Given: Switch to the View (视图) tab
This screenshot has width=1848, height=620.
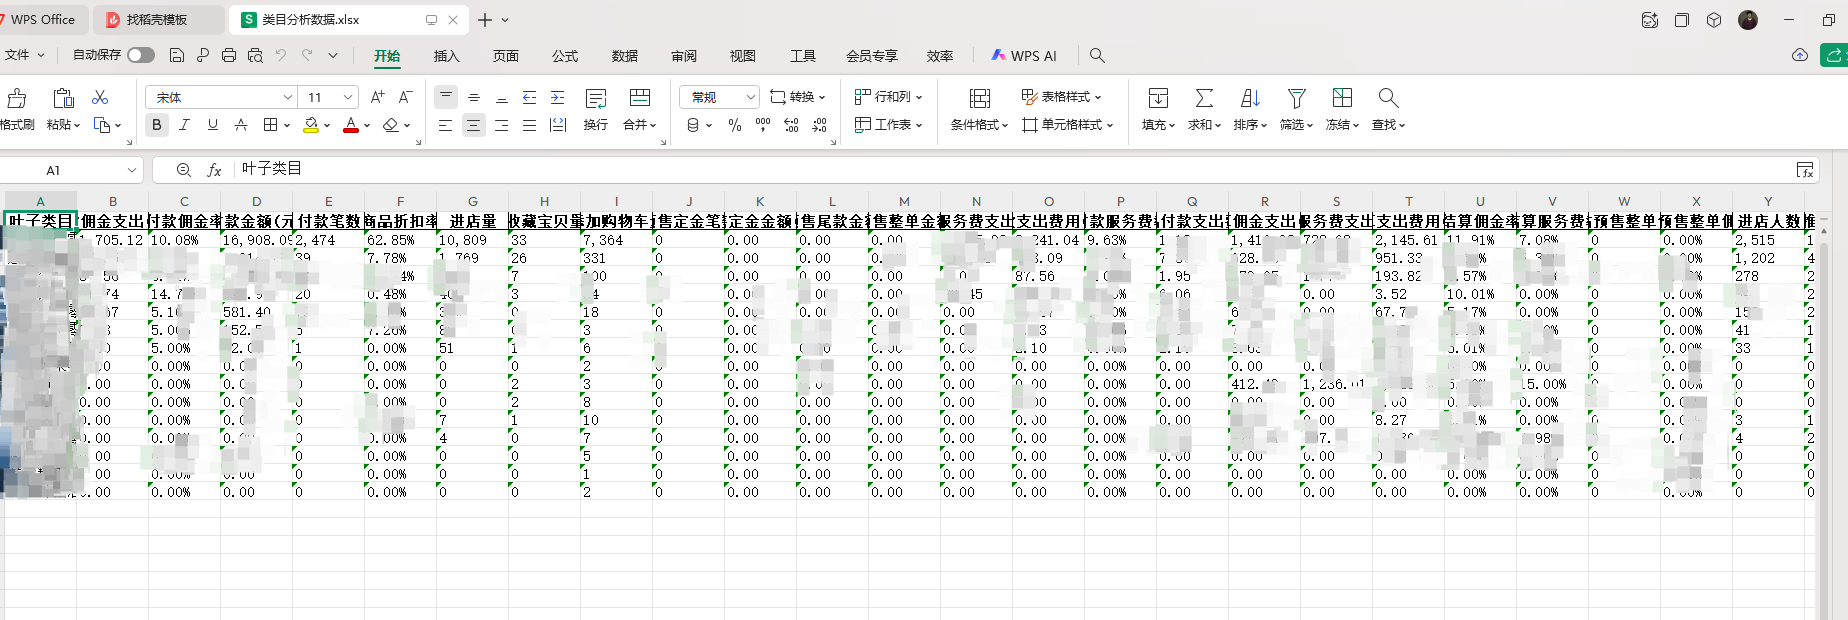Looking at the screenshot, I should point(743,56).
